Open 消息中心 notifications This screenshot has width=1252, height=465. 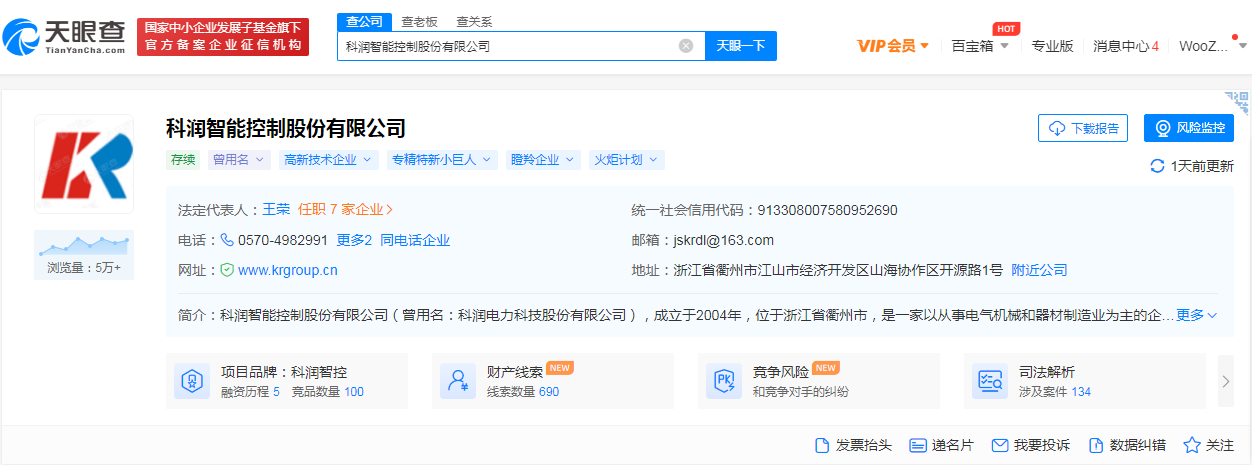coord(1126,46)
